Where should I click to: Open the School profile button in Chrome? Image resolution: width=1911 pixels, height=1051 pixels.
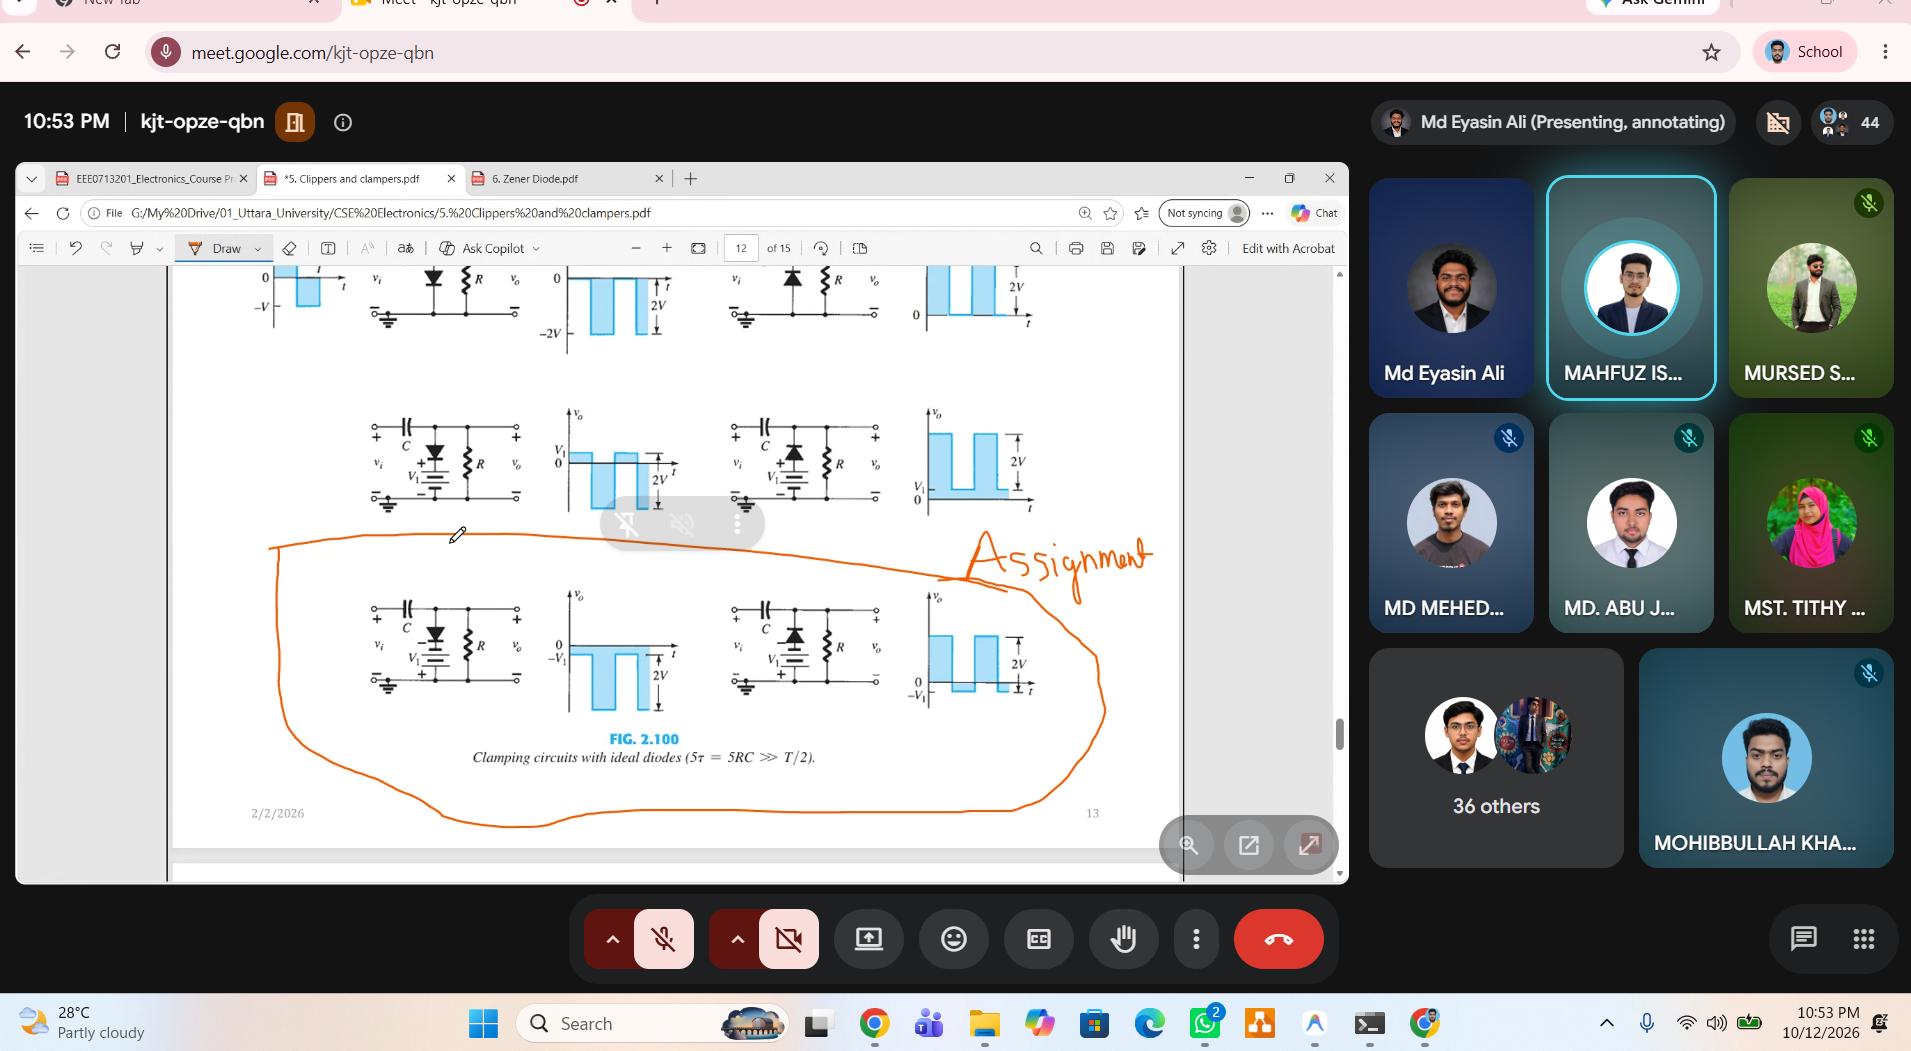coord(1805,52)
